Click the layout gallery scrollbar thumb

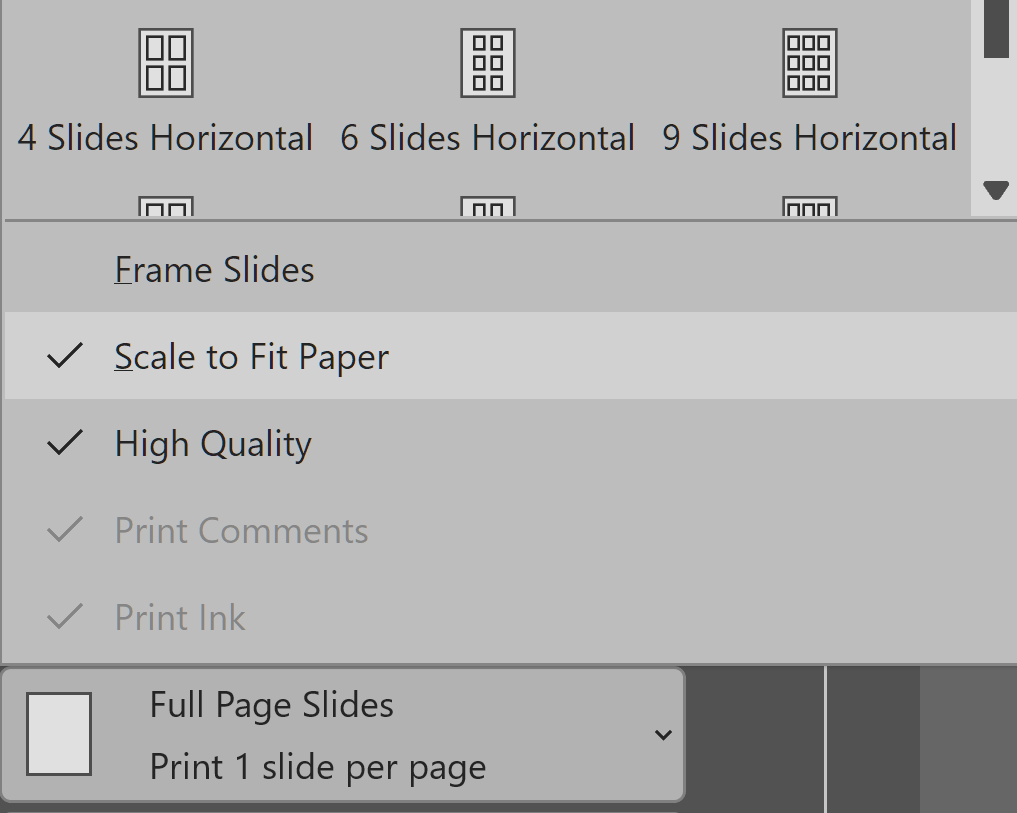pos(995,28)
